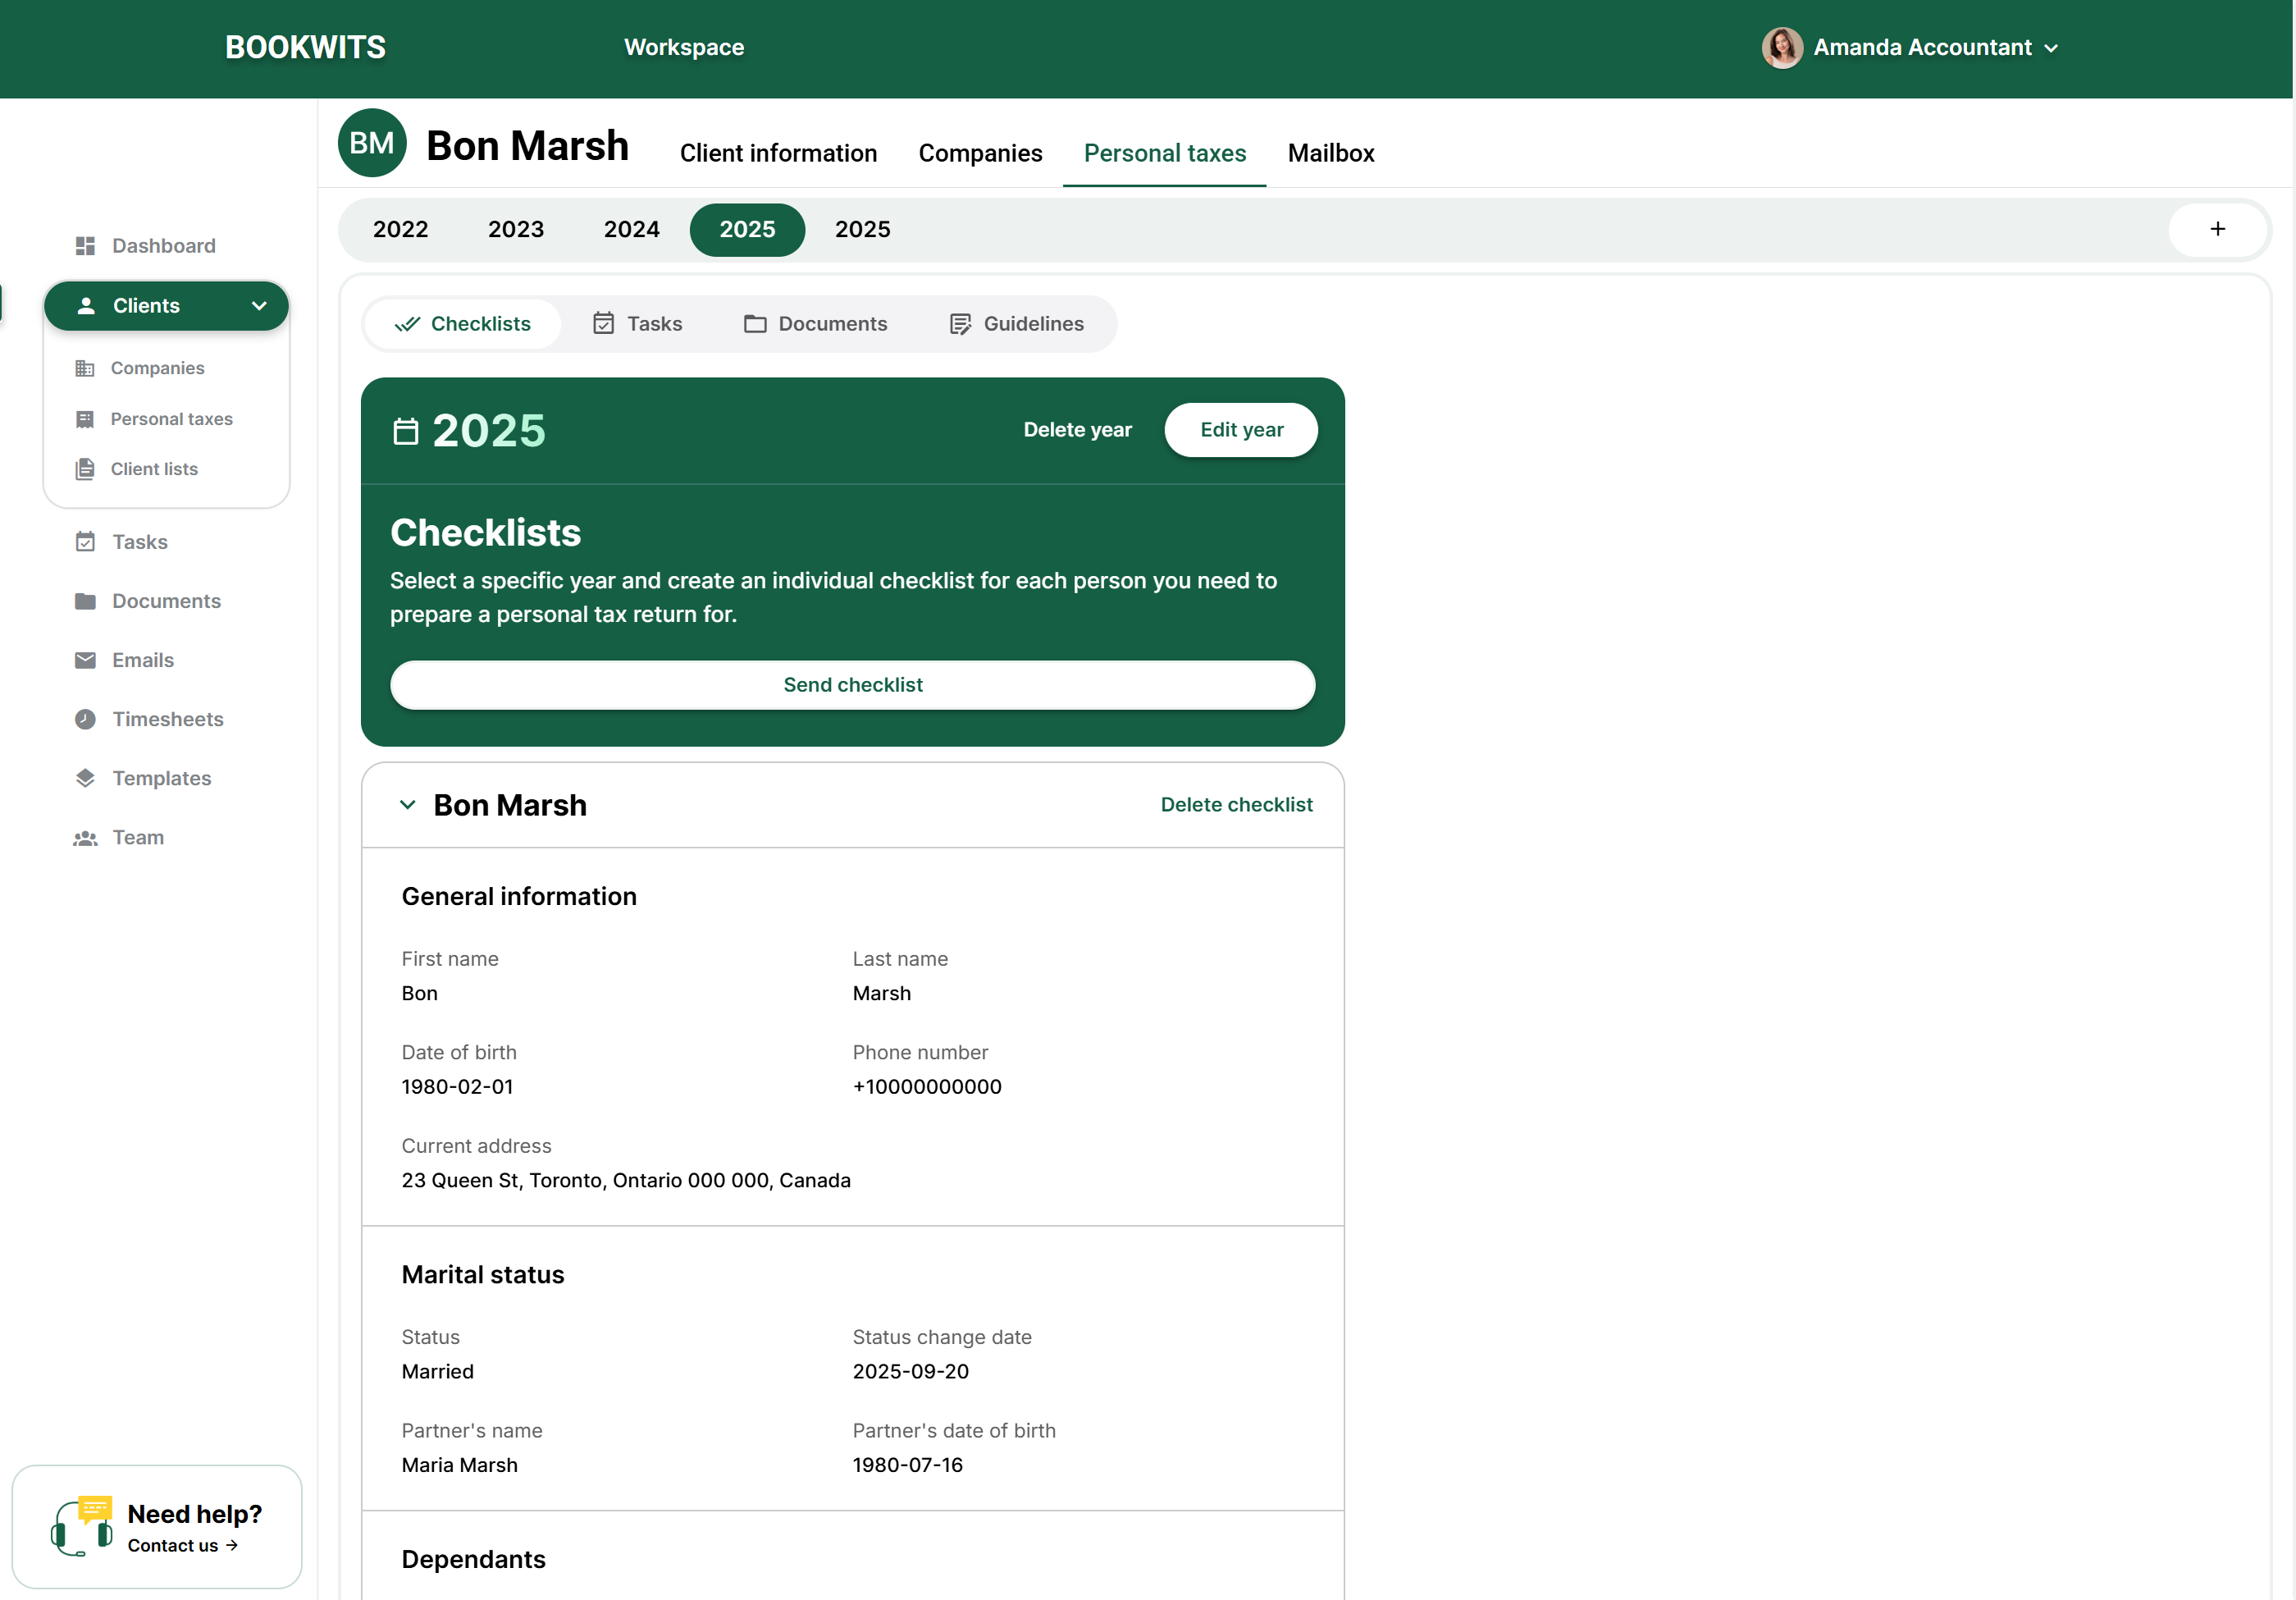Click the Contact us link
Screen dimensions: 2296x1600
click(182, 1545)
